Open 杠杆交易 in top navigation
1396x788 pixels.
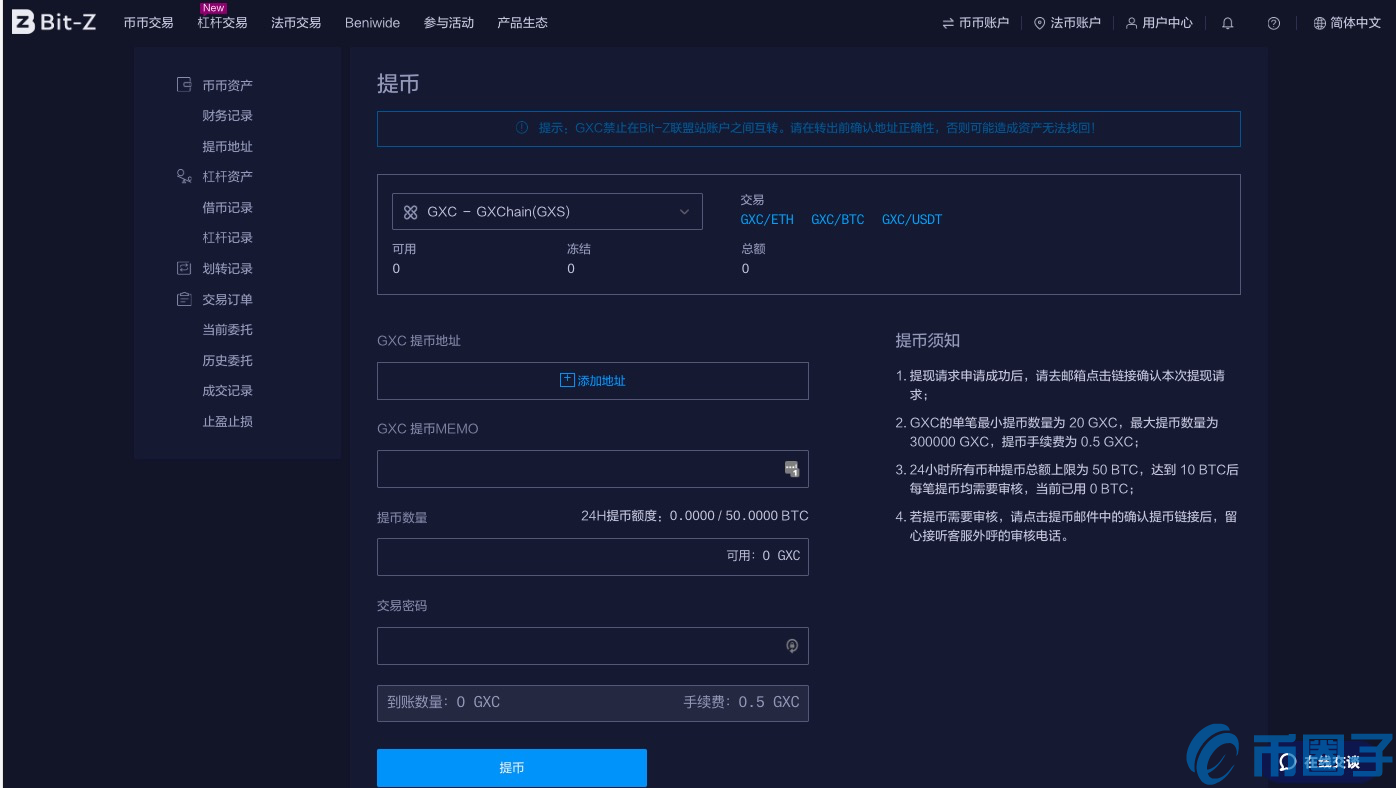(x=222, y=23)
